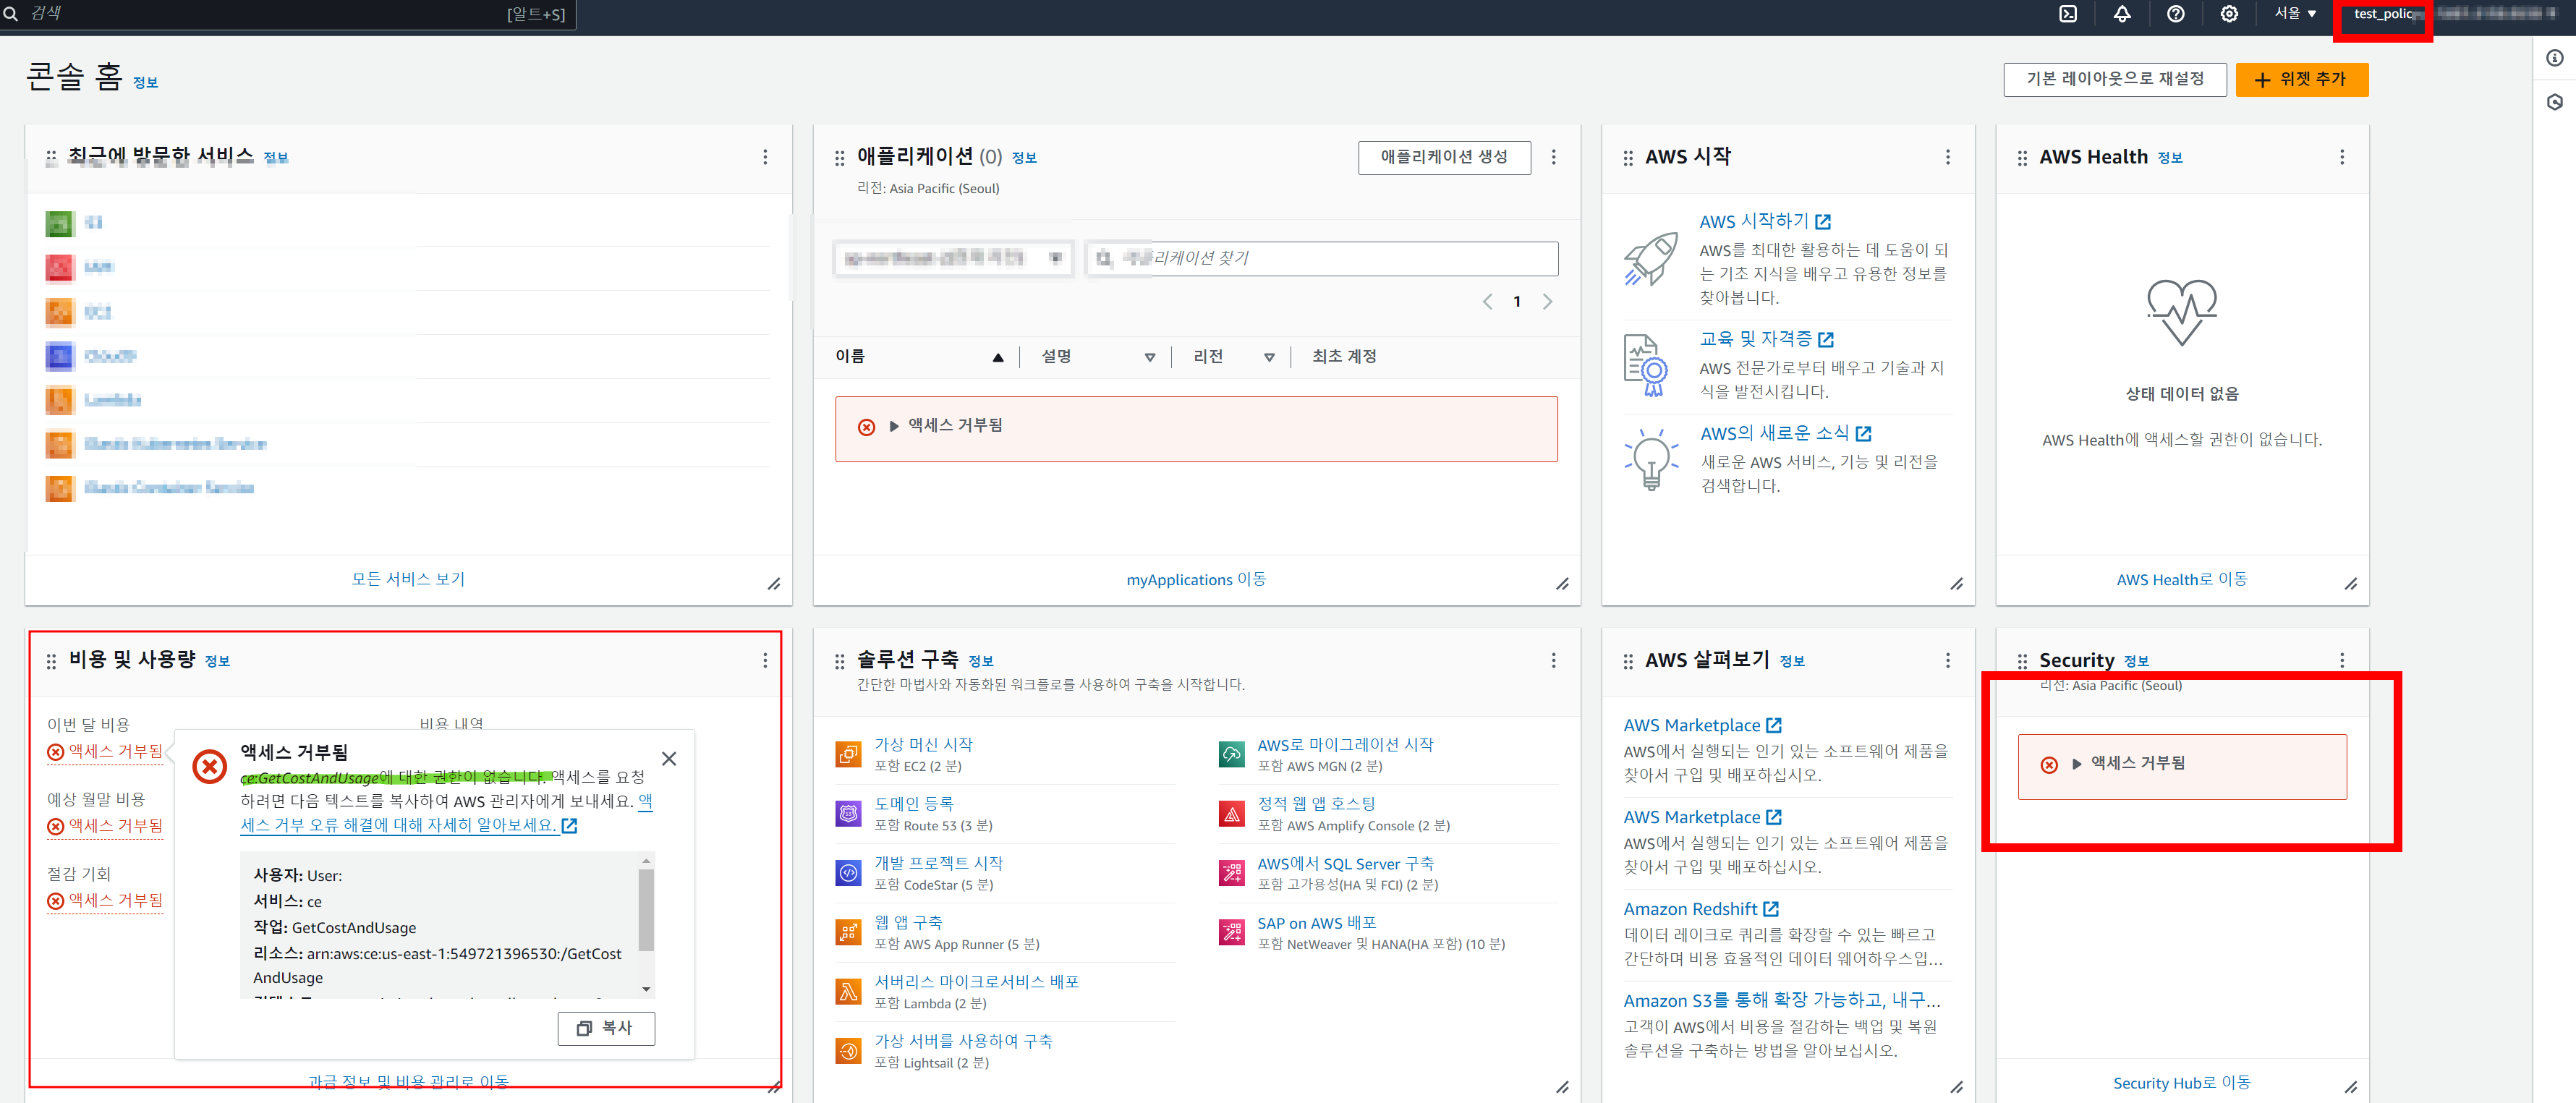Open kebab menu on AWS Health widget
The image size is (2576, 1103).
click(2341, 157)
